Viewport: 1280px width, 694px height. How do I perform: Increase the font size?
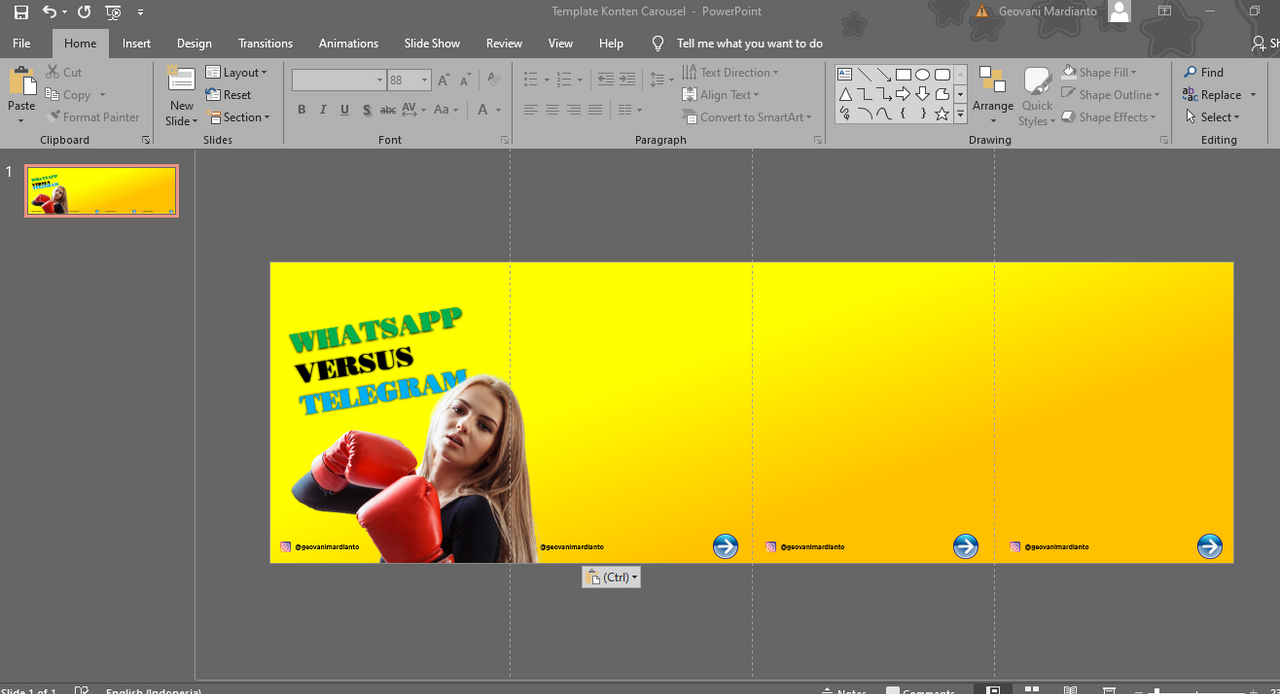[x=444, y=80]
